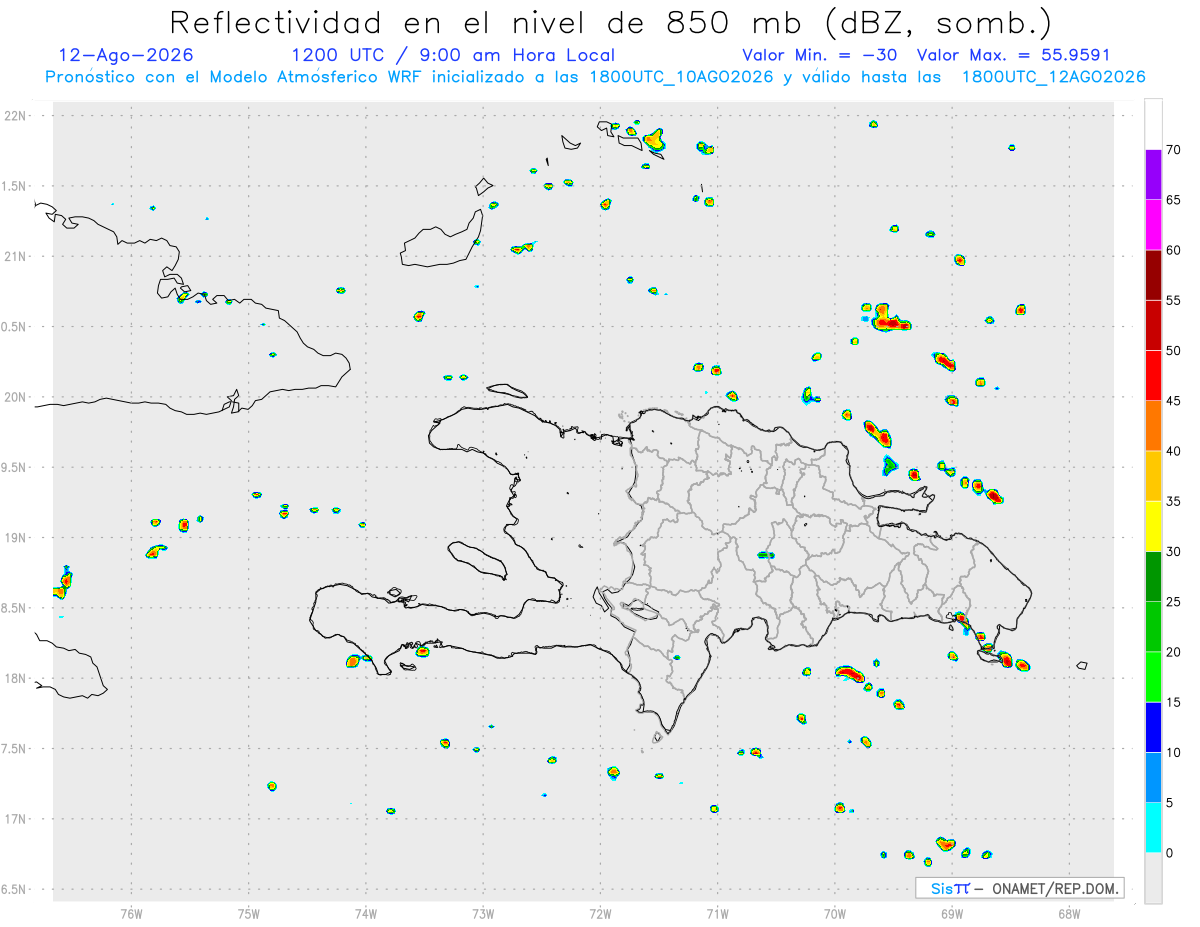The height and width of the screenshot is (927, 1200).
Task: Select the orange 40–45 dBZ legend color
Action: click(1153, 426)
